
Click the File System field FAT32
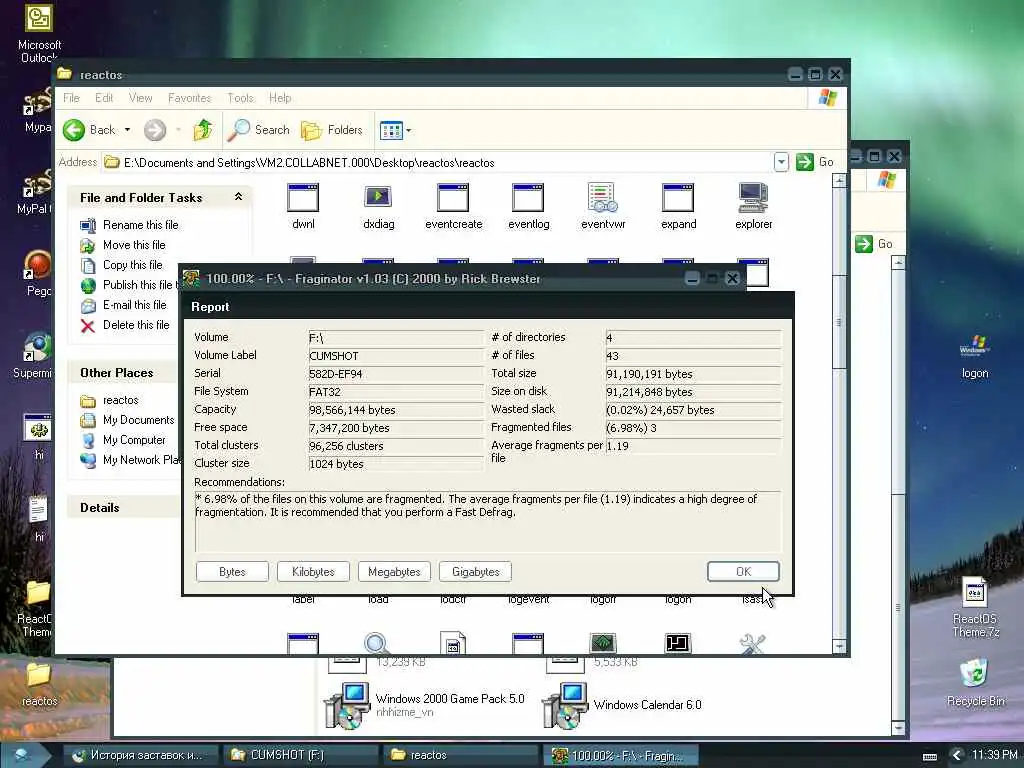tap(396, 392)
